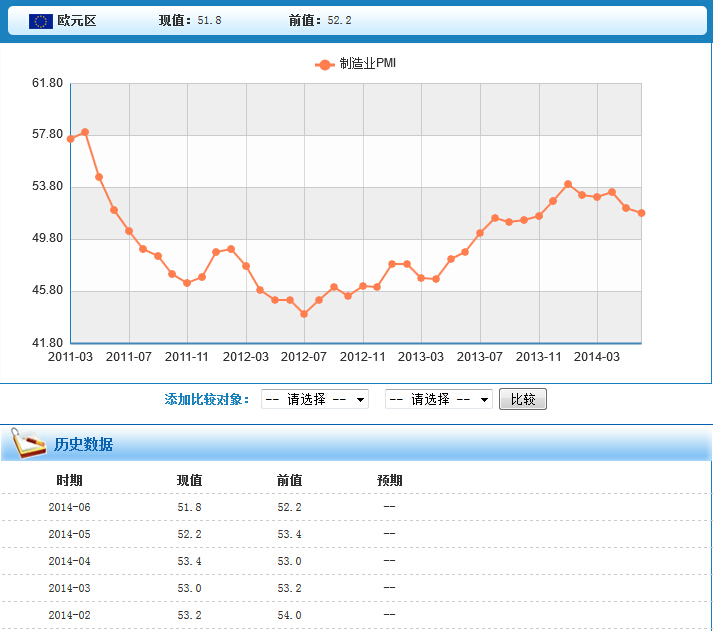Click the 欧元区 region title
The width and height of the screenshot is (713, 631).
coord(77,21)
